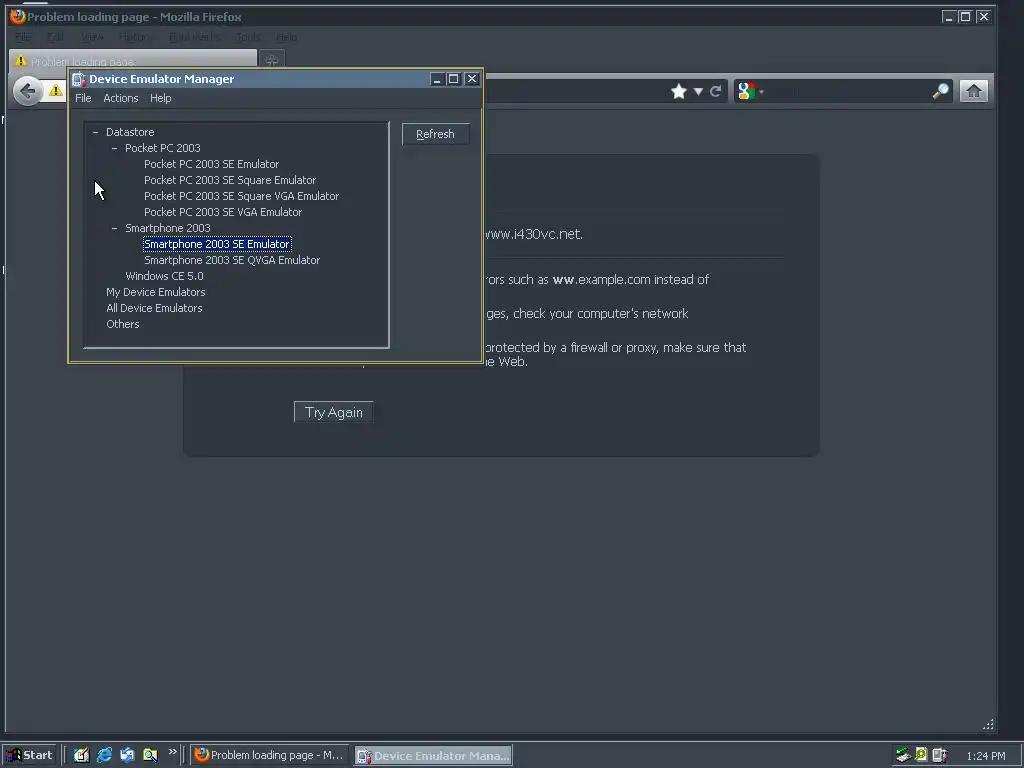
Task: Select My Device Emulators node
Action: (155, 292)
